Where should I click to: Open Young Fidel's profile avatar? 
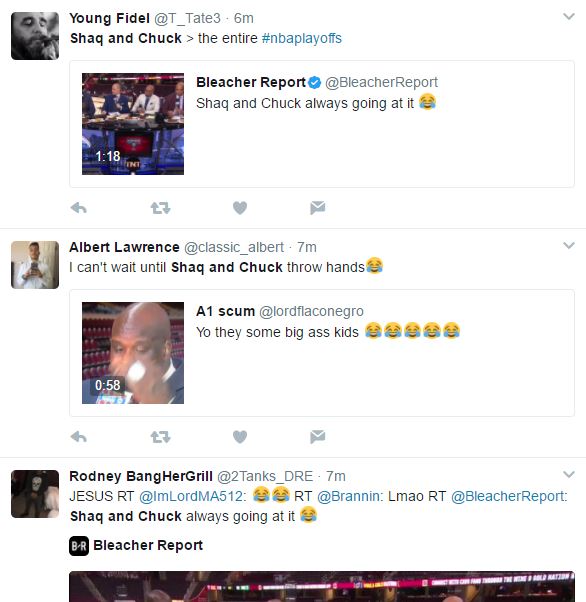35,36
